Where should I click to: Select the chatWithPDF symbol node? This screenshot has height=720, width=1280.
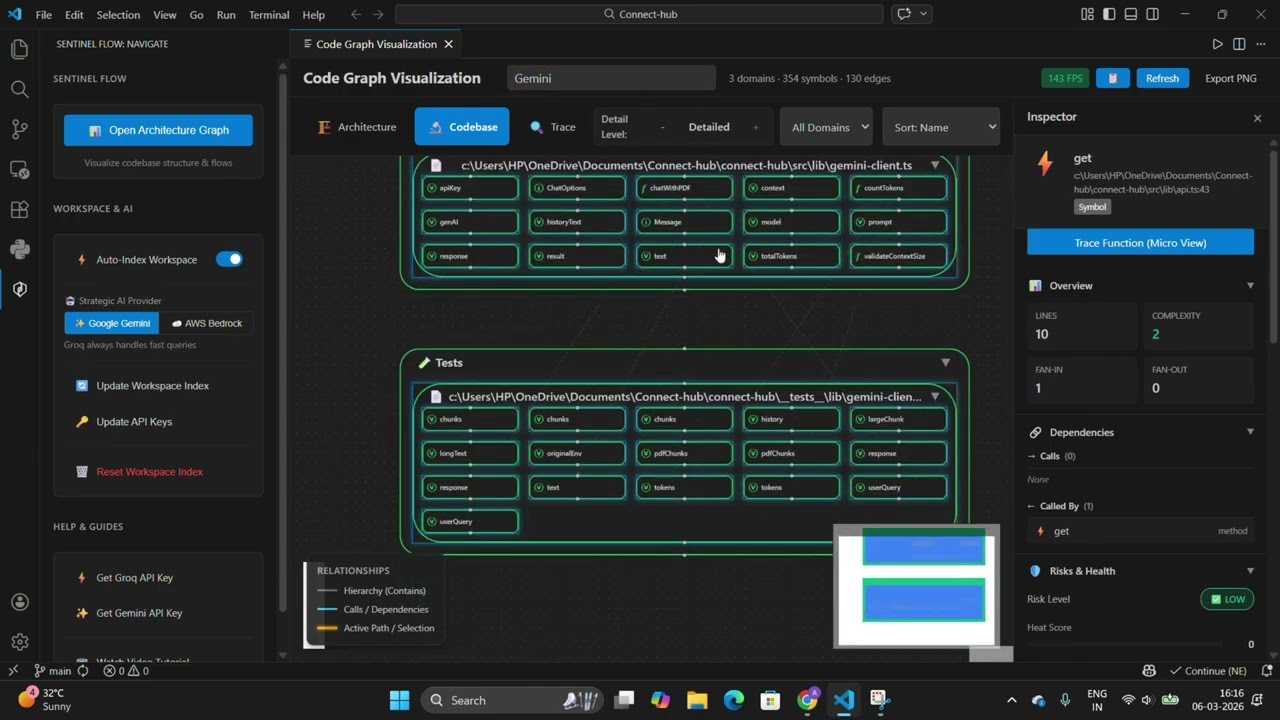684,188
